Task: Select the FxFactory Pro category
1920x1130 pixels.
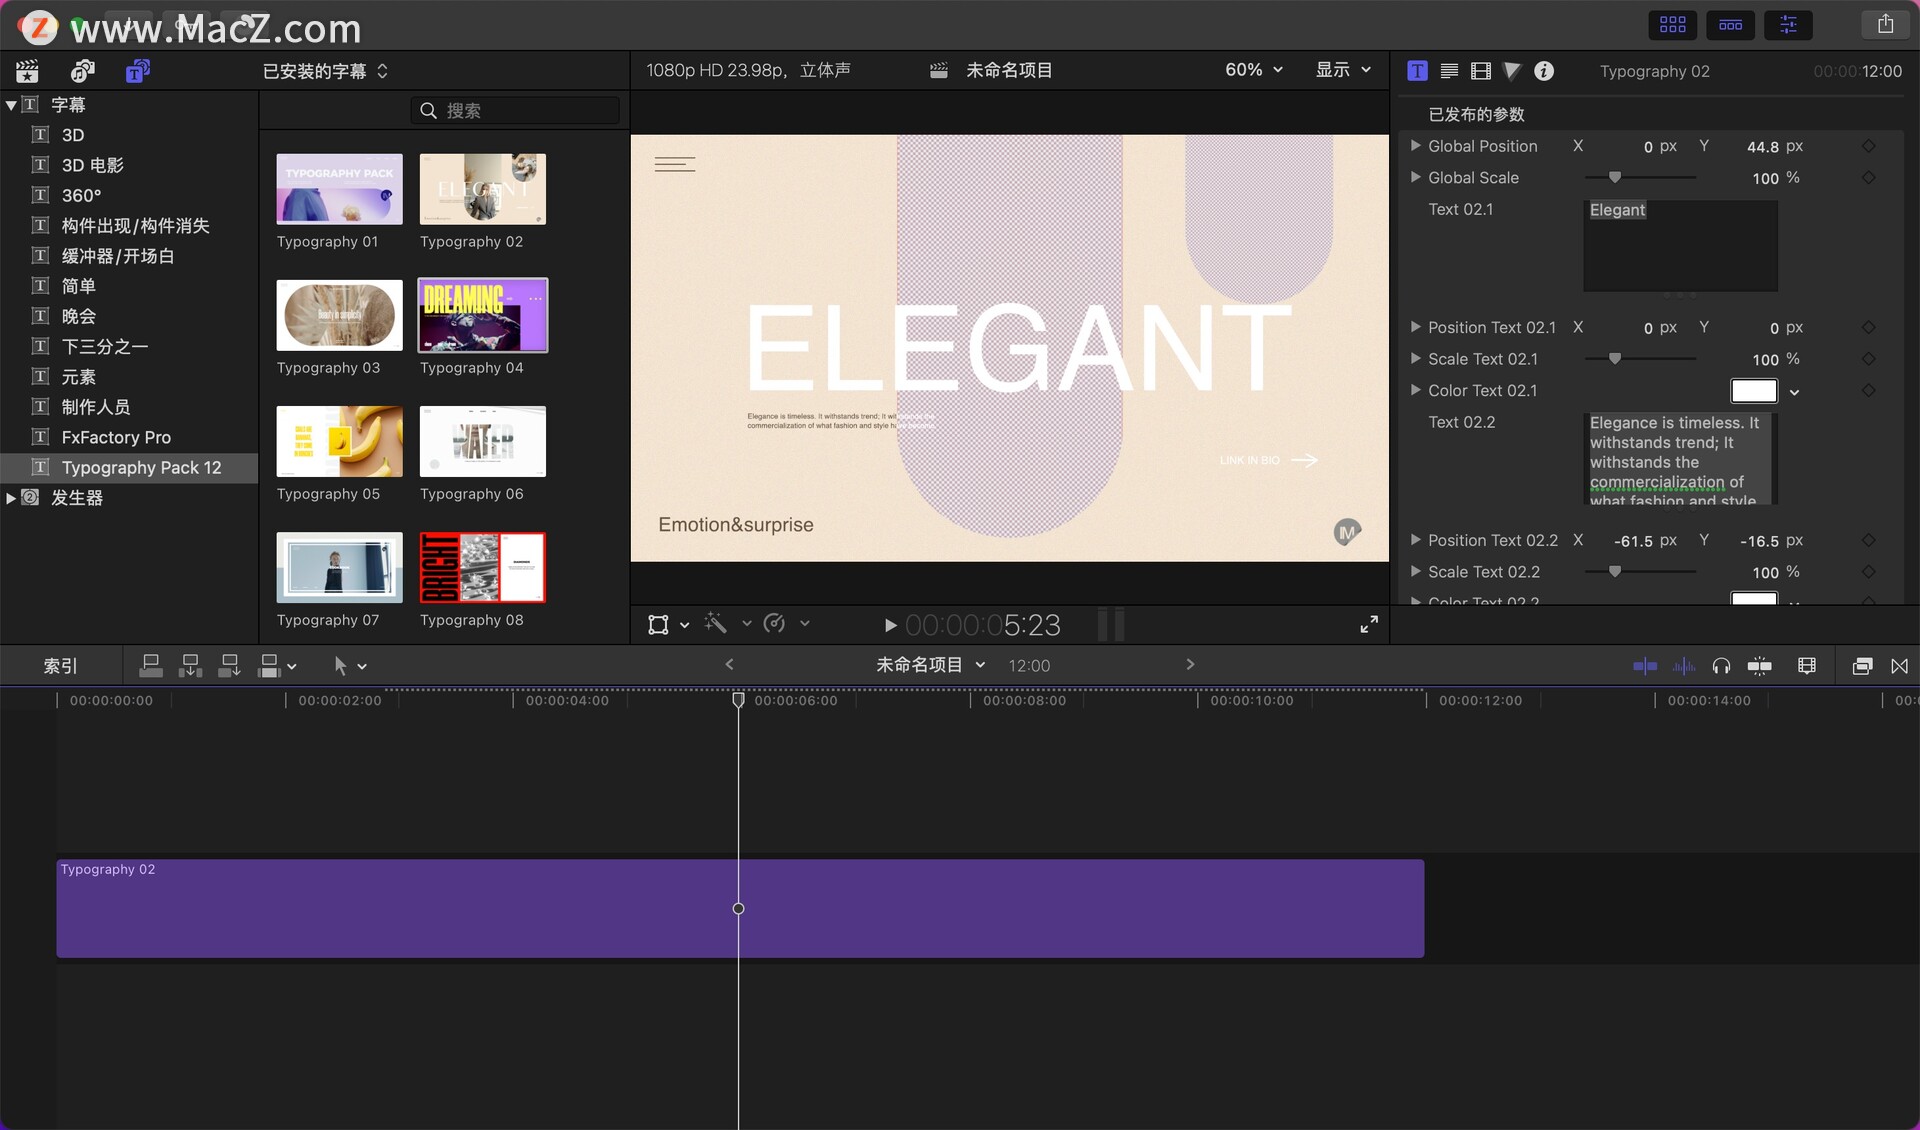Action: click(x=116, y=437)
